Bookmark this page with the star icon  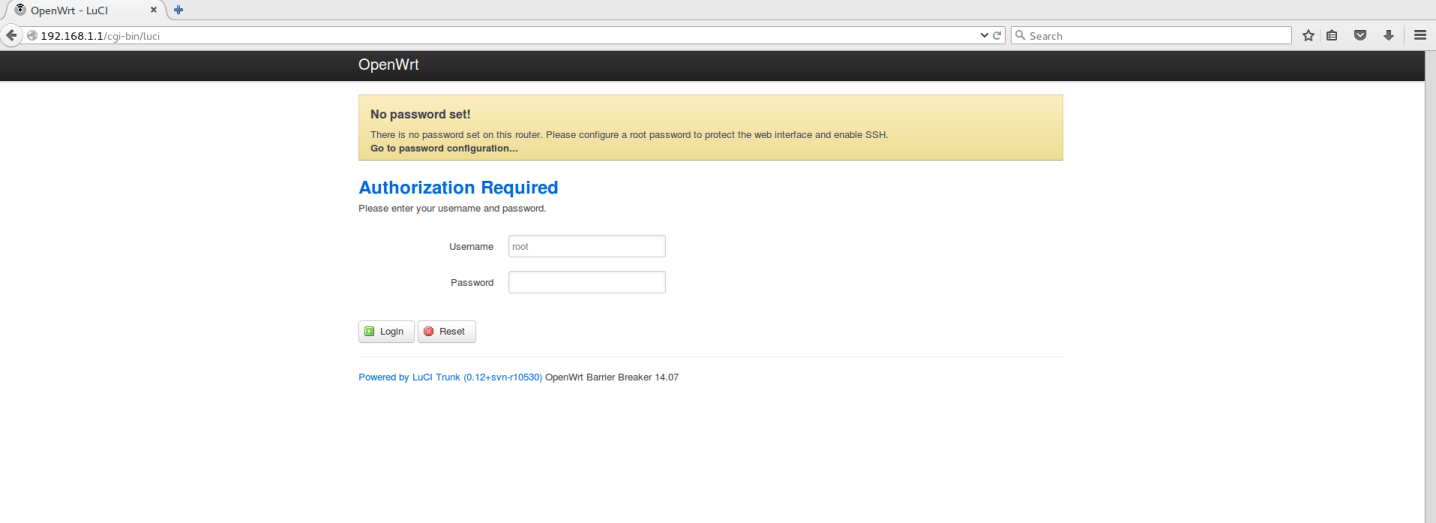1308,35
